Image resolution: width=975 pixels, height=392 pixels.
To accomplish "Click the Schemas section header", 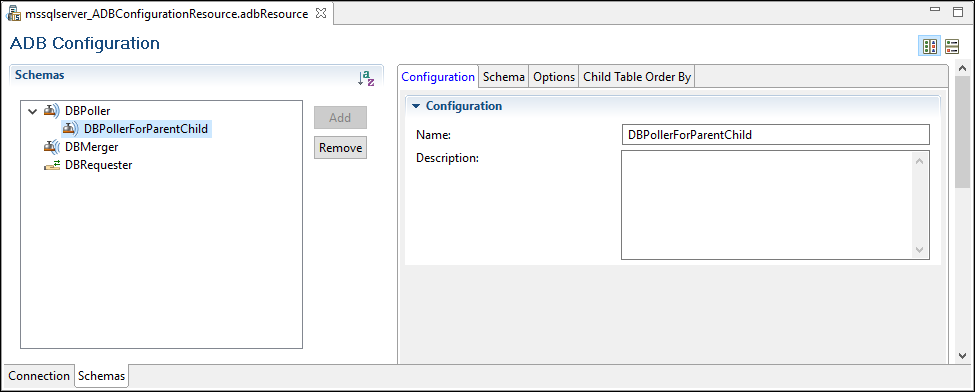I will point(40,75).
